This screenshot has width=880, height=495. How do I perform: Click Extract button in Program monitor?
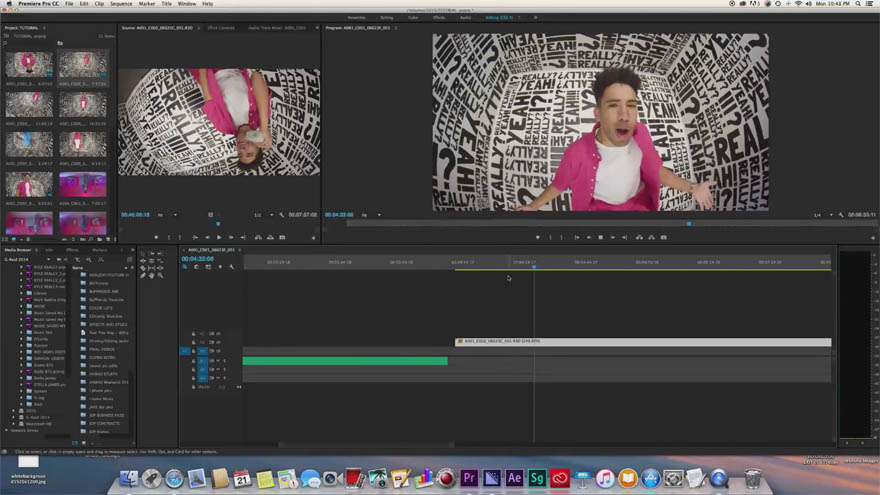click(652, 237)
